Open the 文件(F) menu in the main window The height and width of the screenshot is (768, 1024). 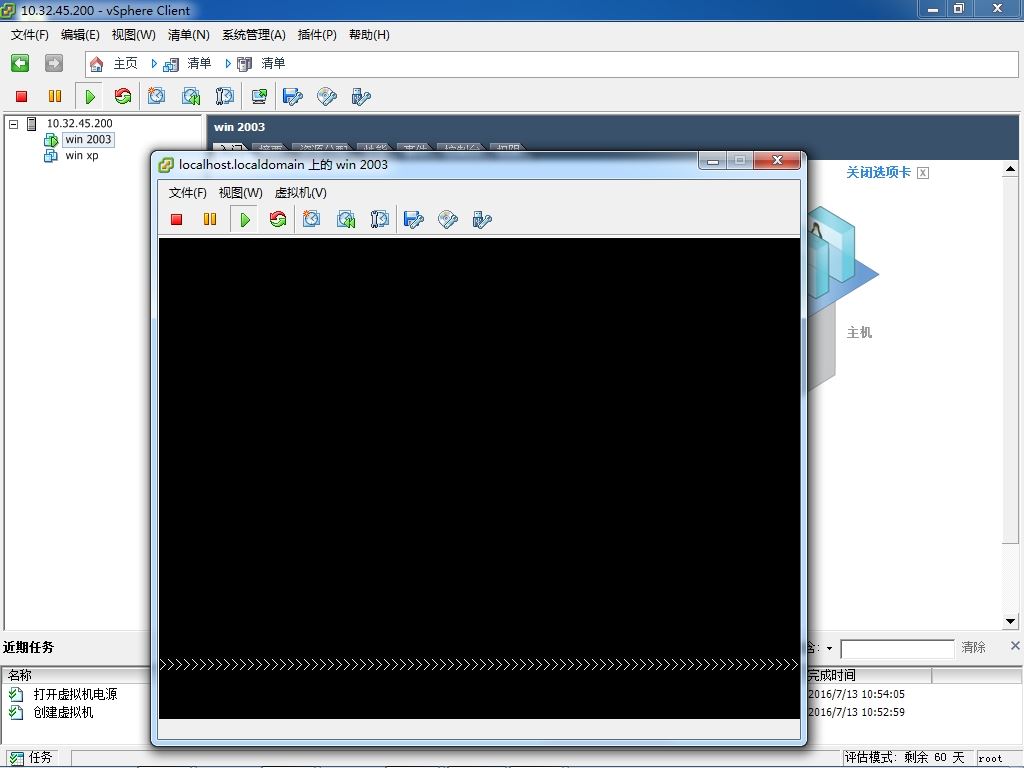[x=30, y=35]
